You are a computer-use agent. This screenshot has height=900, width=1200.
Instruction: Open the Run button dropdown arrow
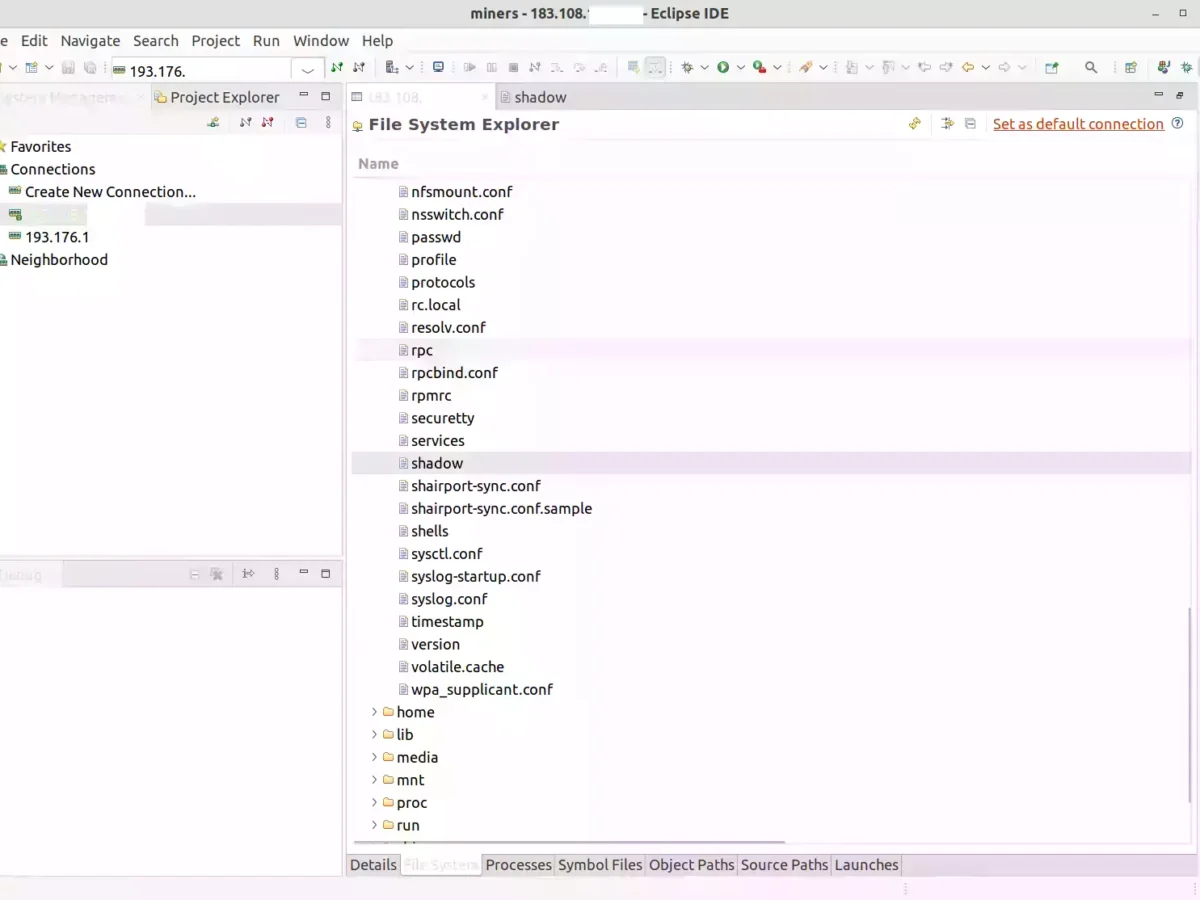tap(741, 68)
